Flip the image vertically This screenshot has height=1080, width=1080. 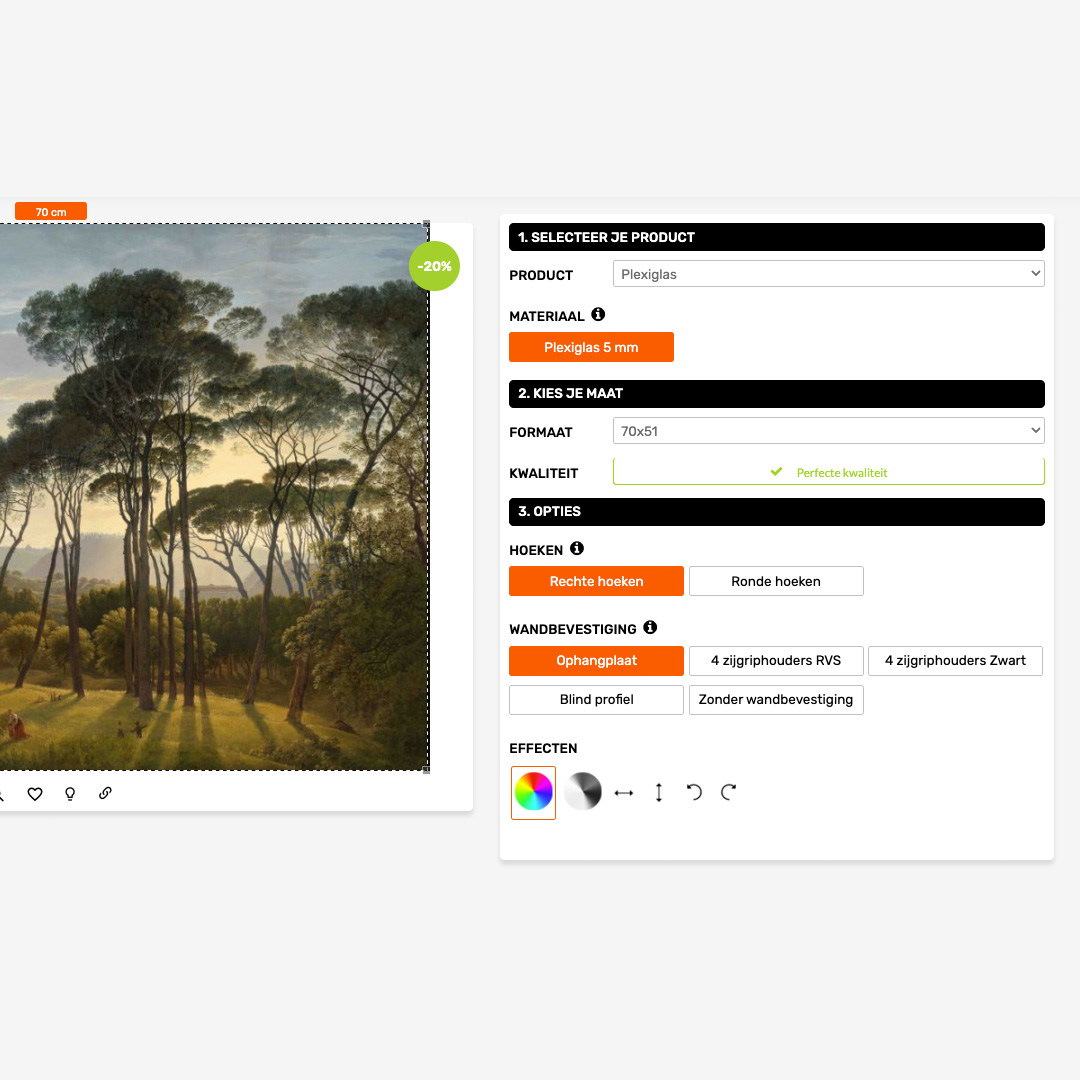(659, 793)
